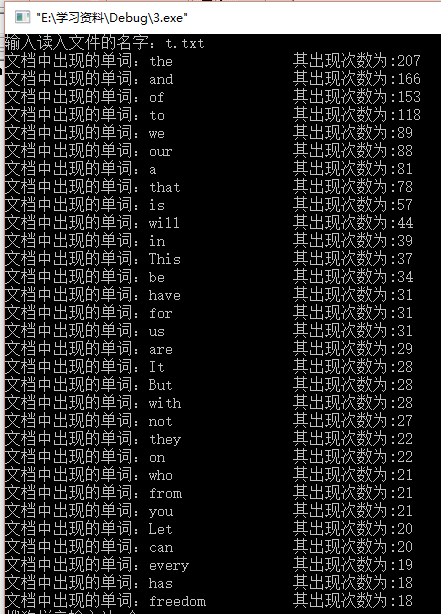Click the word "will" entry
The width and height of the screenshot is (441, 614).
tap(164, 224)
